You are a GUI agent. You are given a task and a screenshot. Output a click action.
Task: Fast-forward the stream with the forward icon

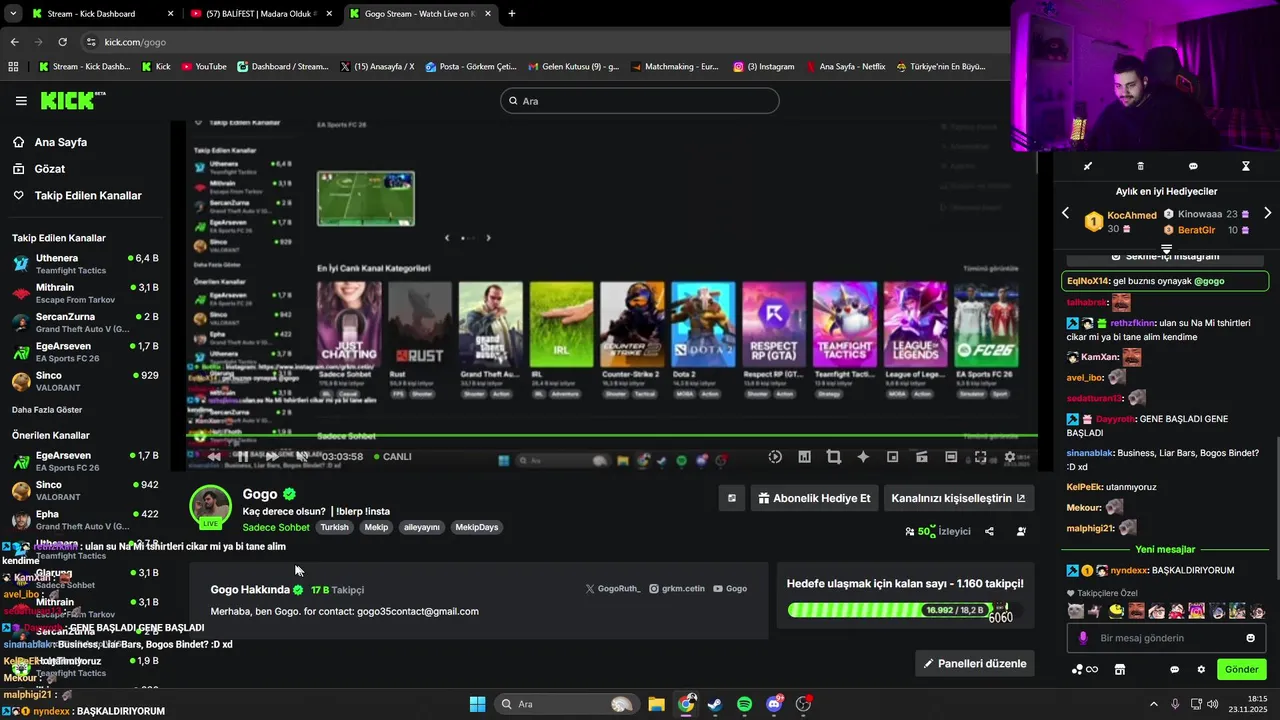272,457
